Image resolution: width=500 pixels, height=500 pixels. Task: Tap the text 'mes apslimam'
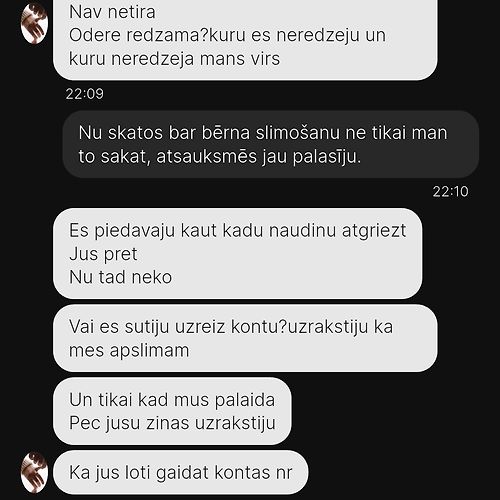[129, 350]
